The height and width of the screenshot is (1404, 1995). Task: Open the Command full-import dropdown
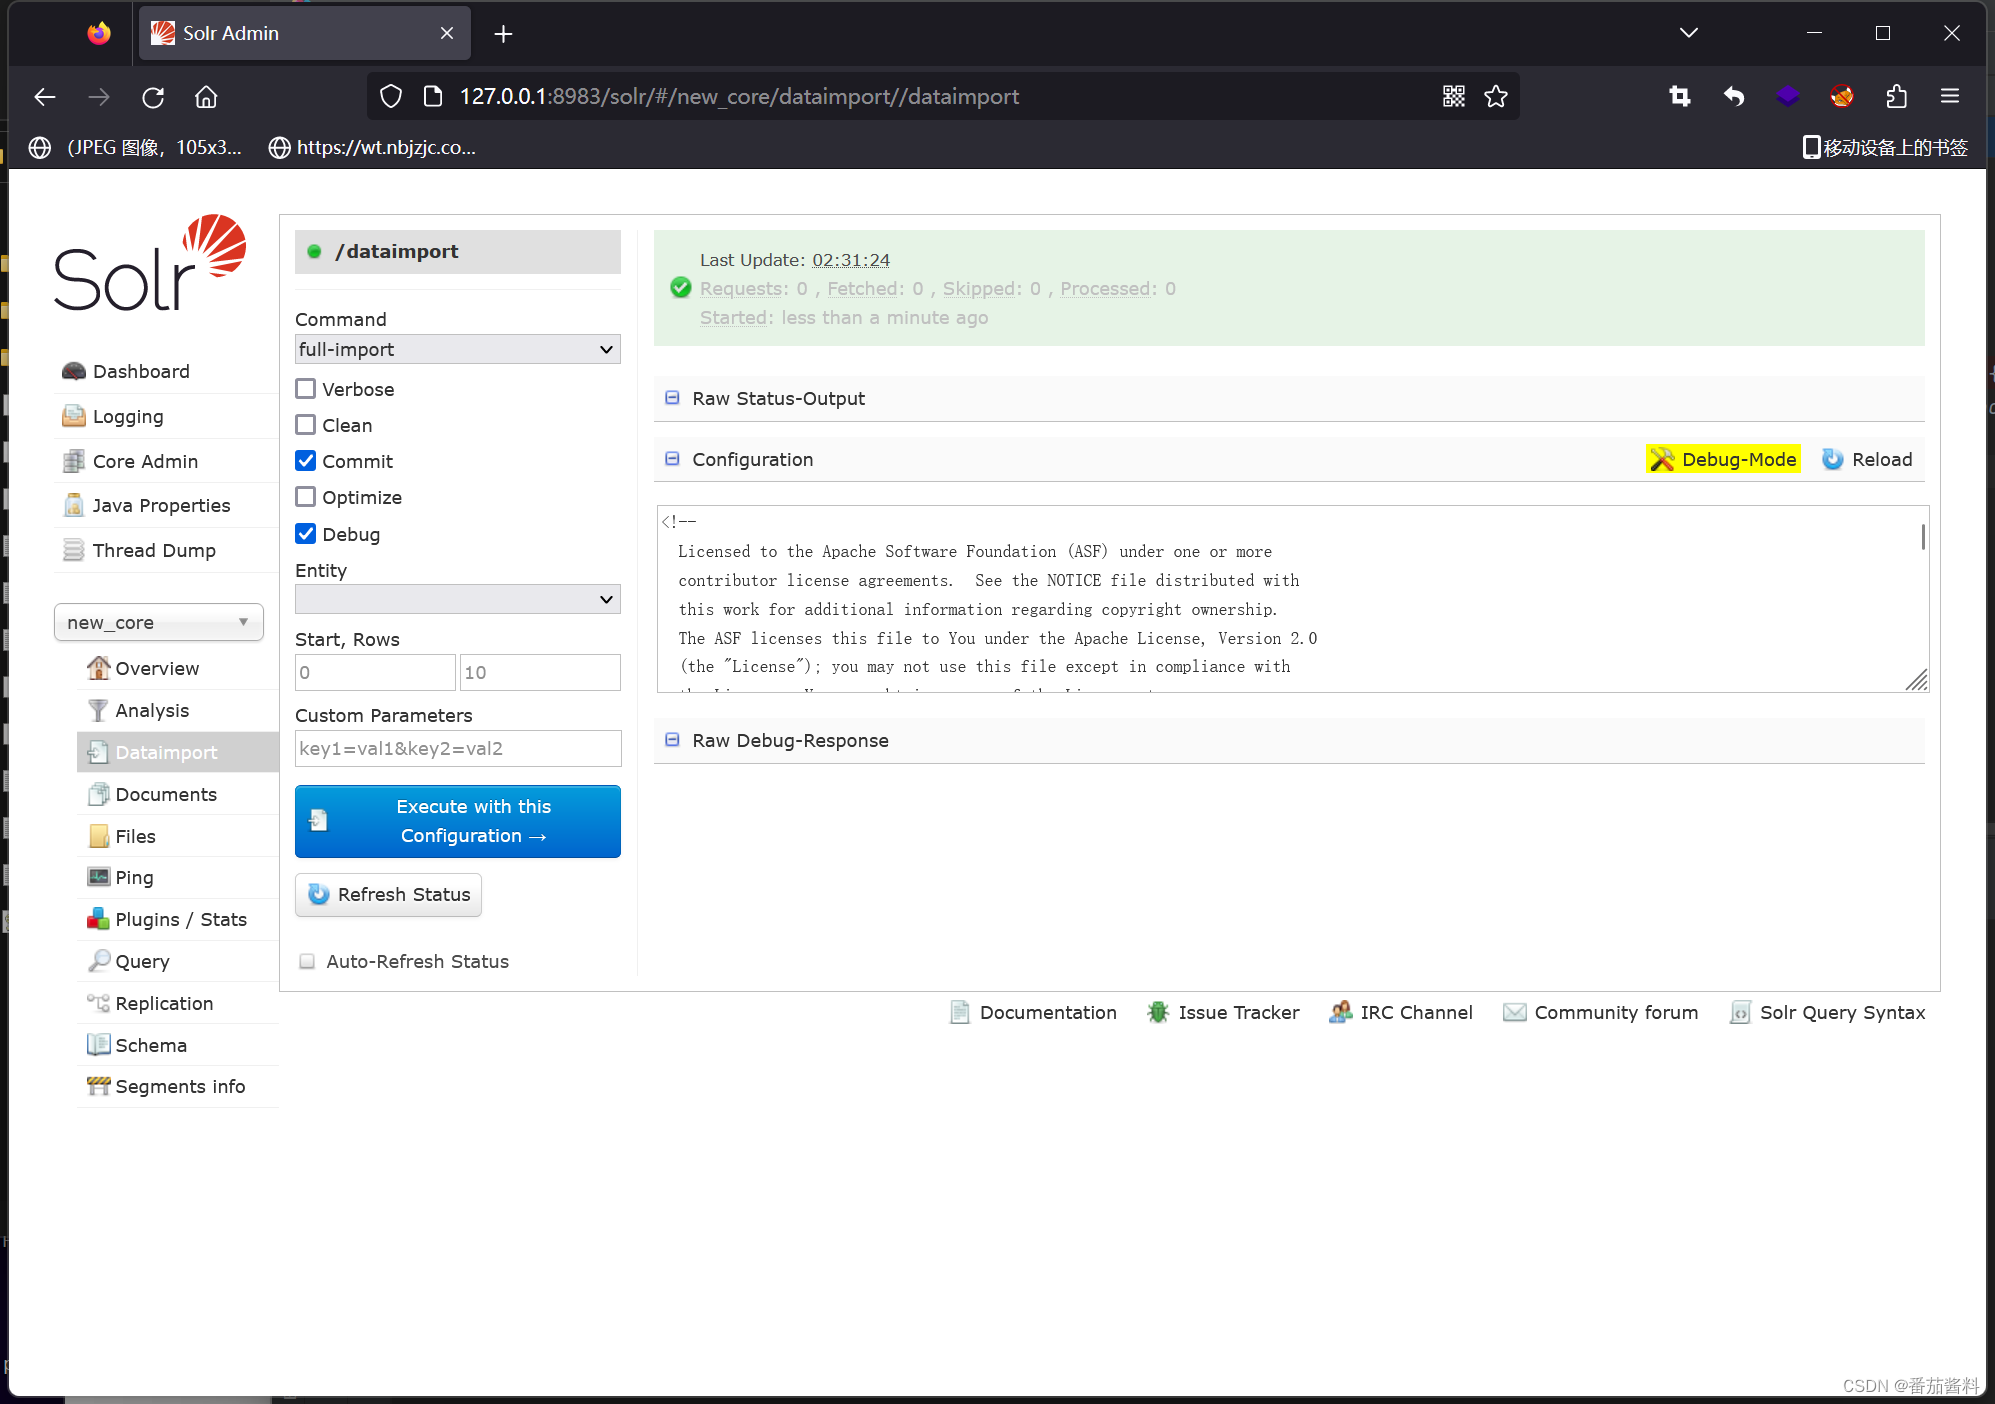pos(457,349)
